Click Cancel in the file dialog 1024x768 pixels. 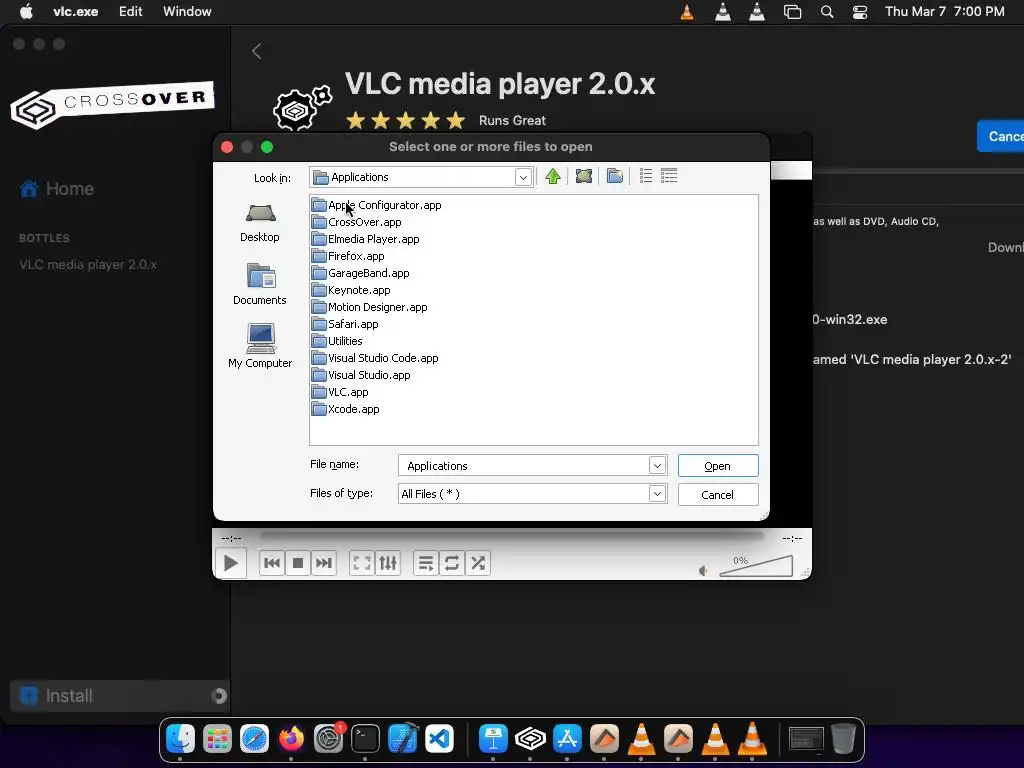[x=718, y=494]
